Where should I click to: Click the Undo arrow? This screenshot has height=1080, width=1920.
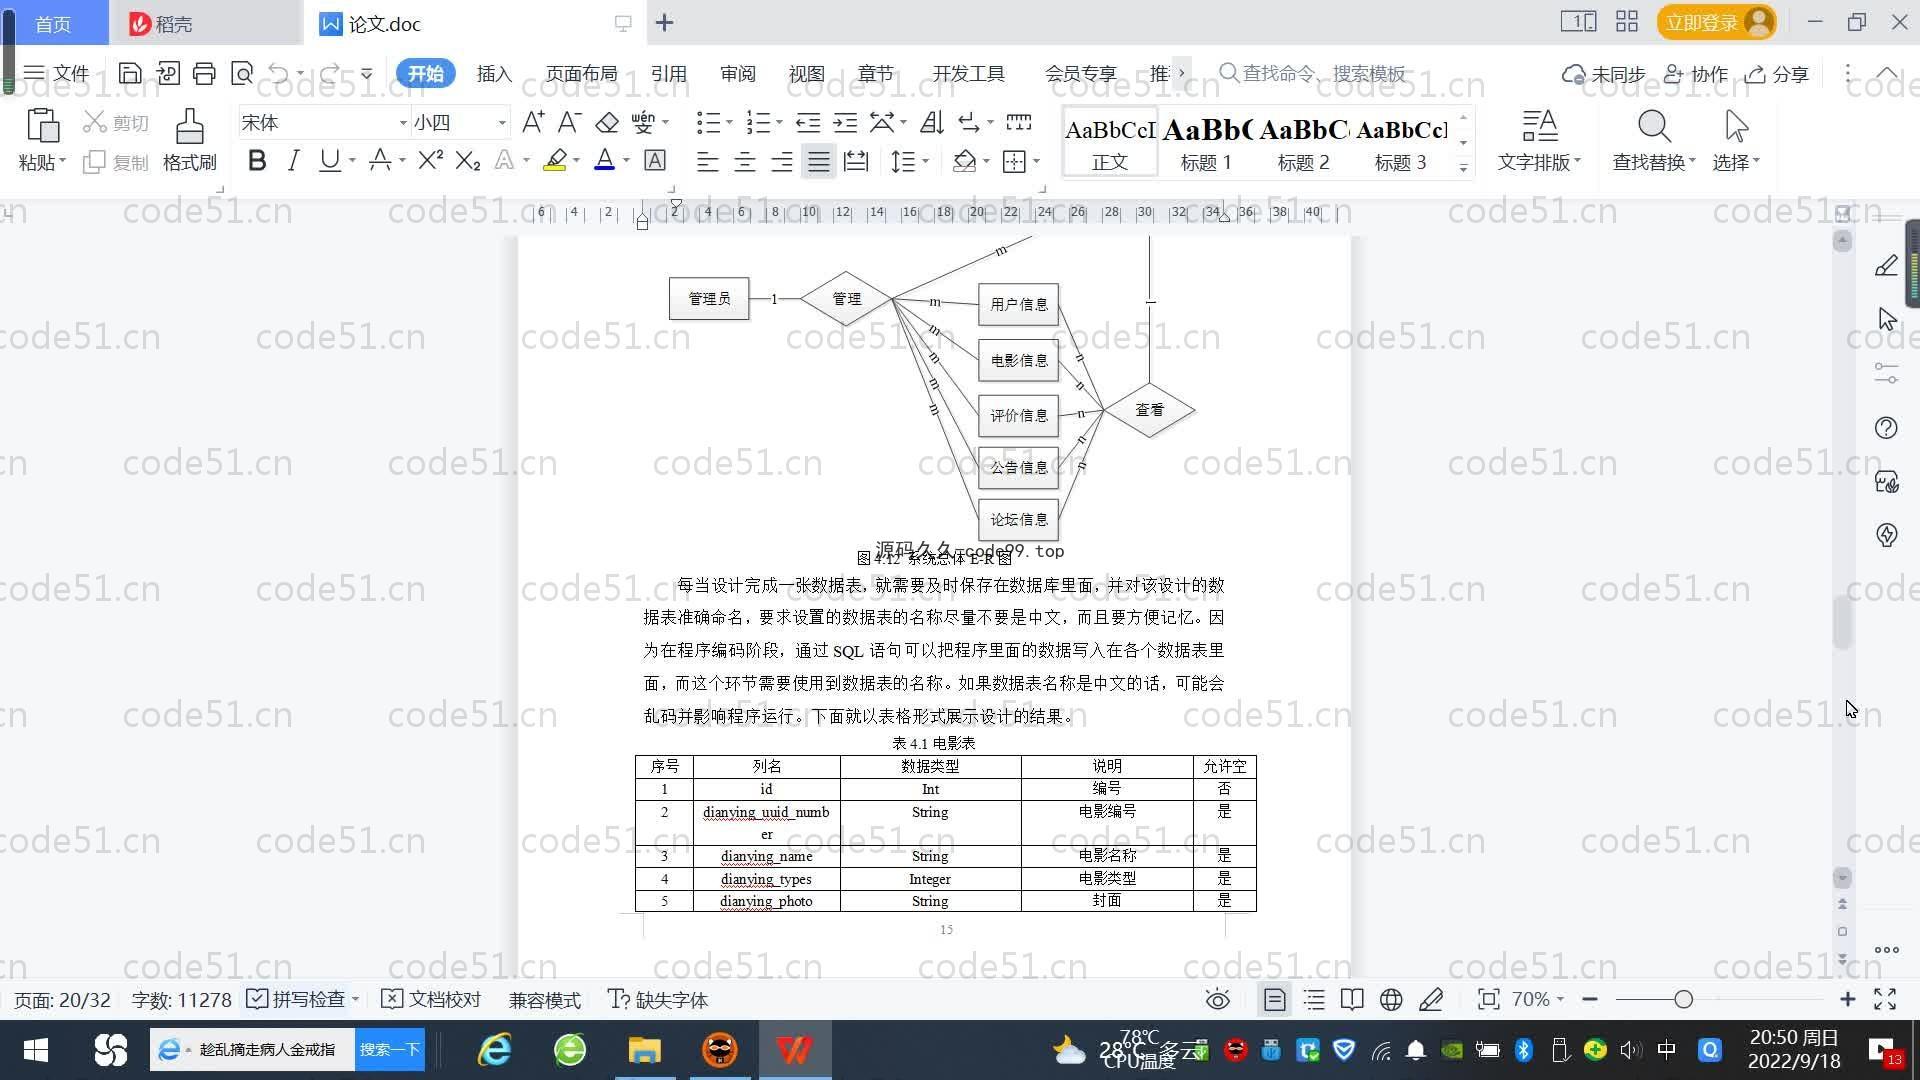click(279, 73)
